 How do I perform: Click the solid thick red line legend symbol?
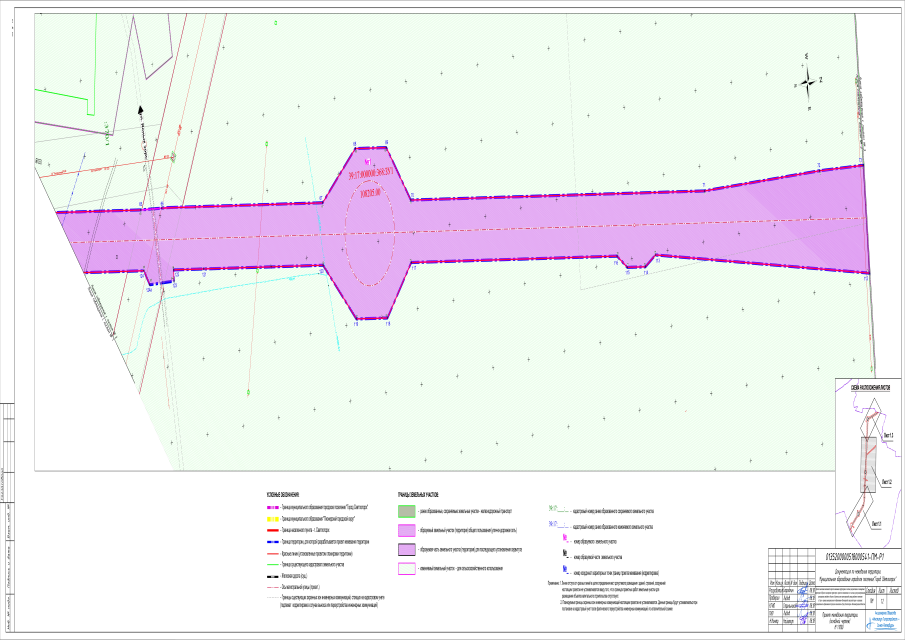274,530
